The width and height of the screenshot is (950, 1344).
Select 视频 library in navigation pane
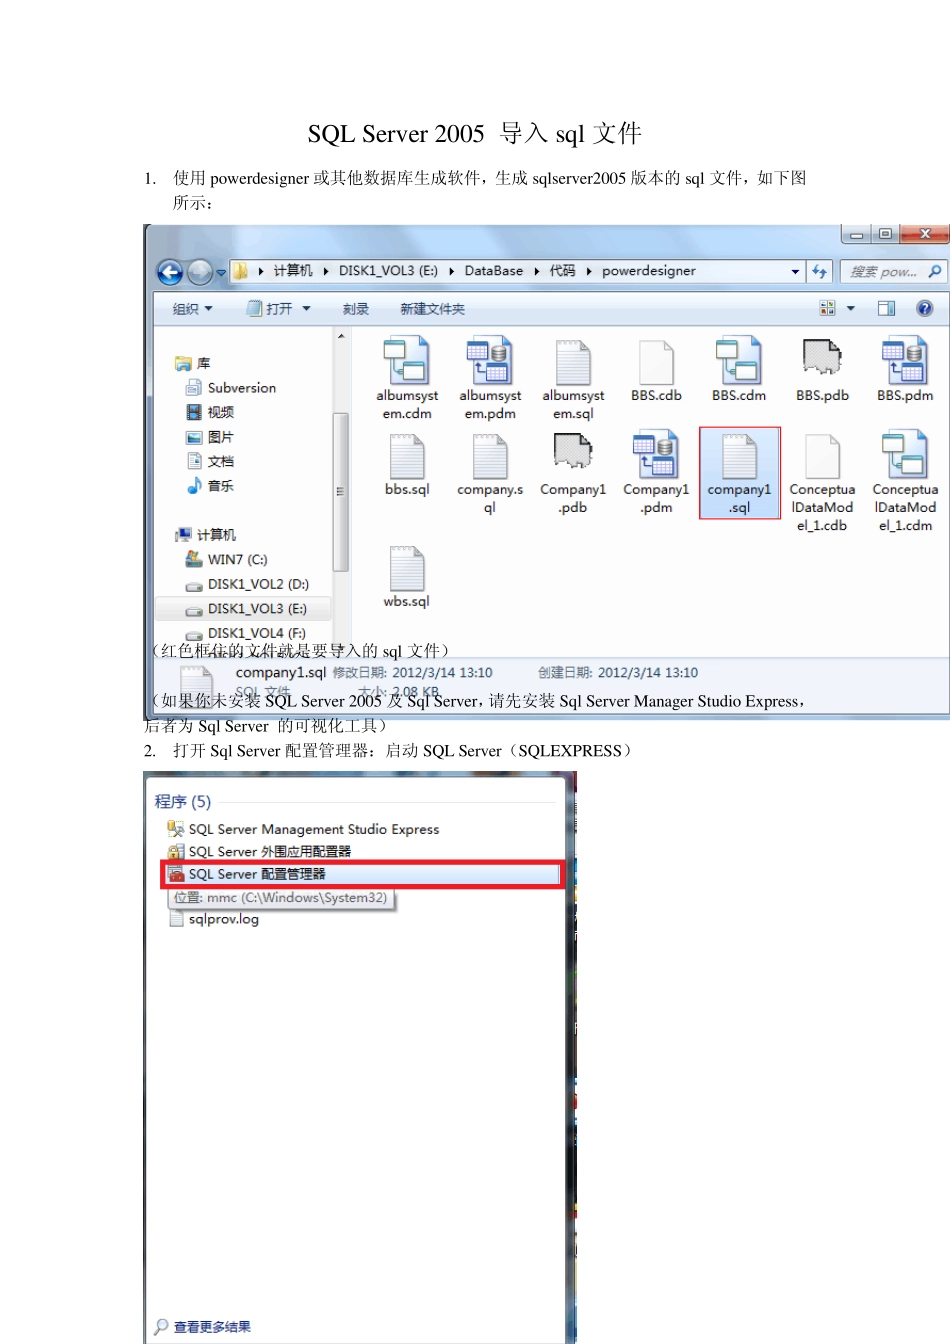pos(210,412)
